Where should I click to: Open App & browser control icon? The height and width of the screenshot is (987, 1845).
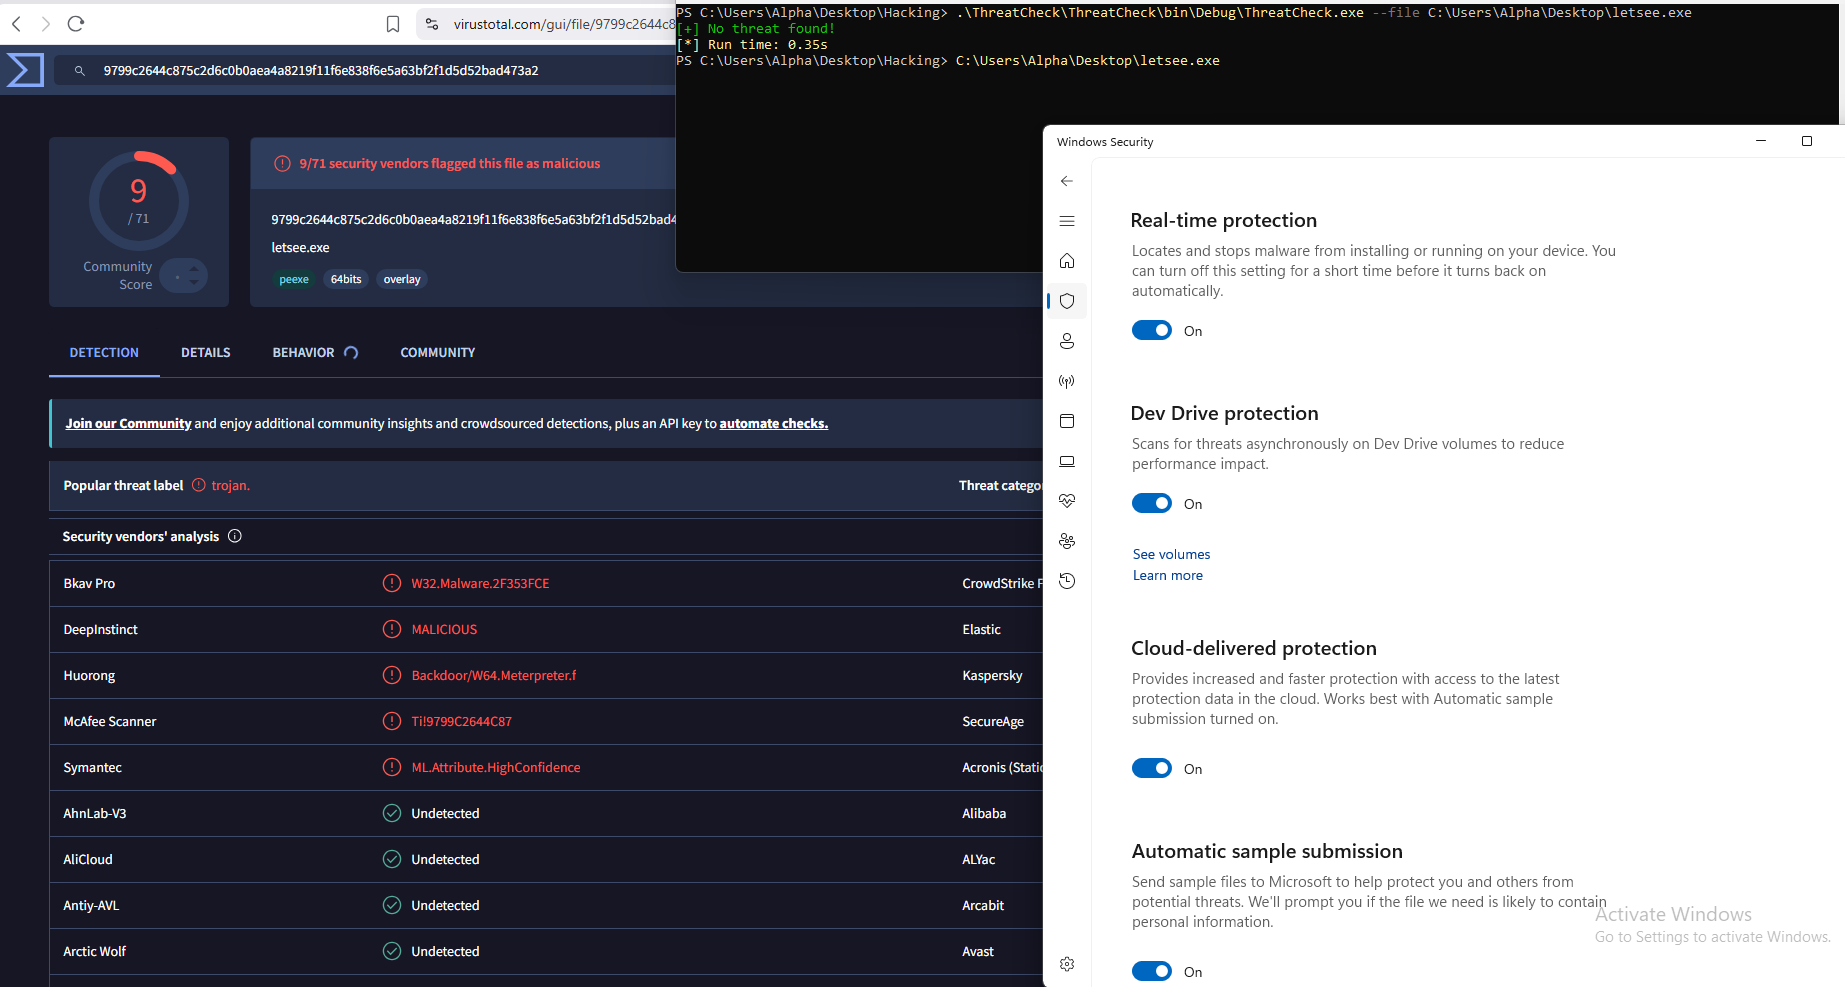(x=1067, y=421)
